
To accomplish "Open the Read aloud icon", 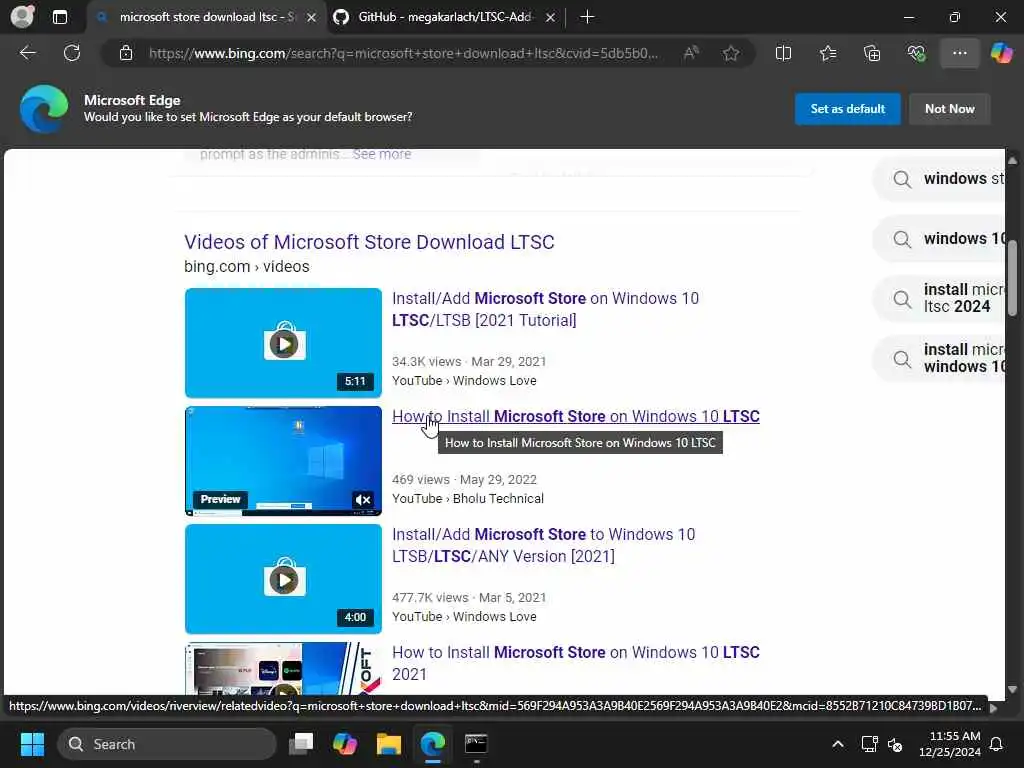I will [x=691, y=53].
